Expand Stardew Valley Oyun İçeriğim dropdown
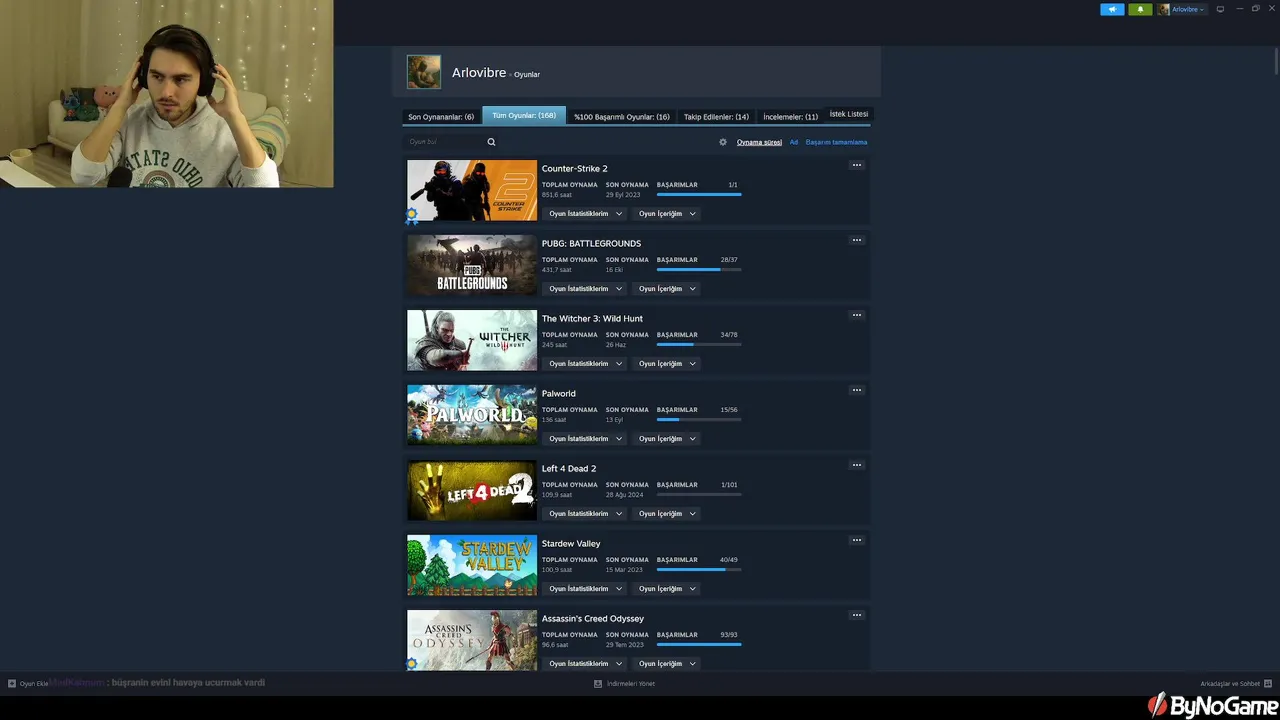Viewport: 1280px width, 720px height. pos(667,589)
